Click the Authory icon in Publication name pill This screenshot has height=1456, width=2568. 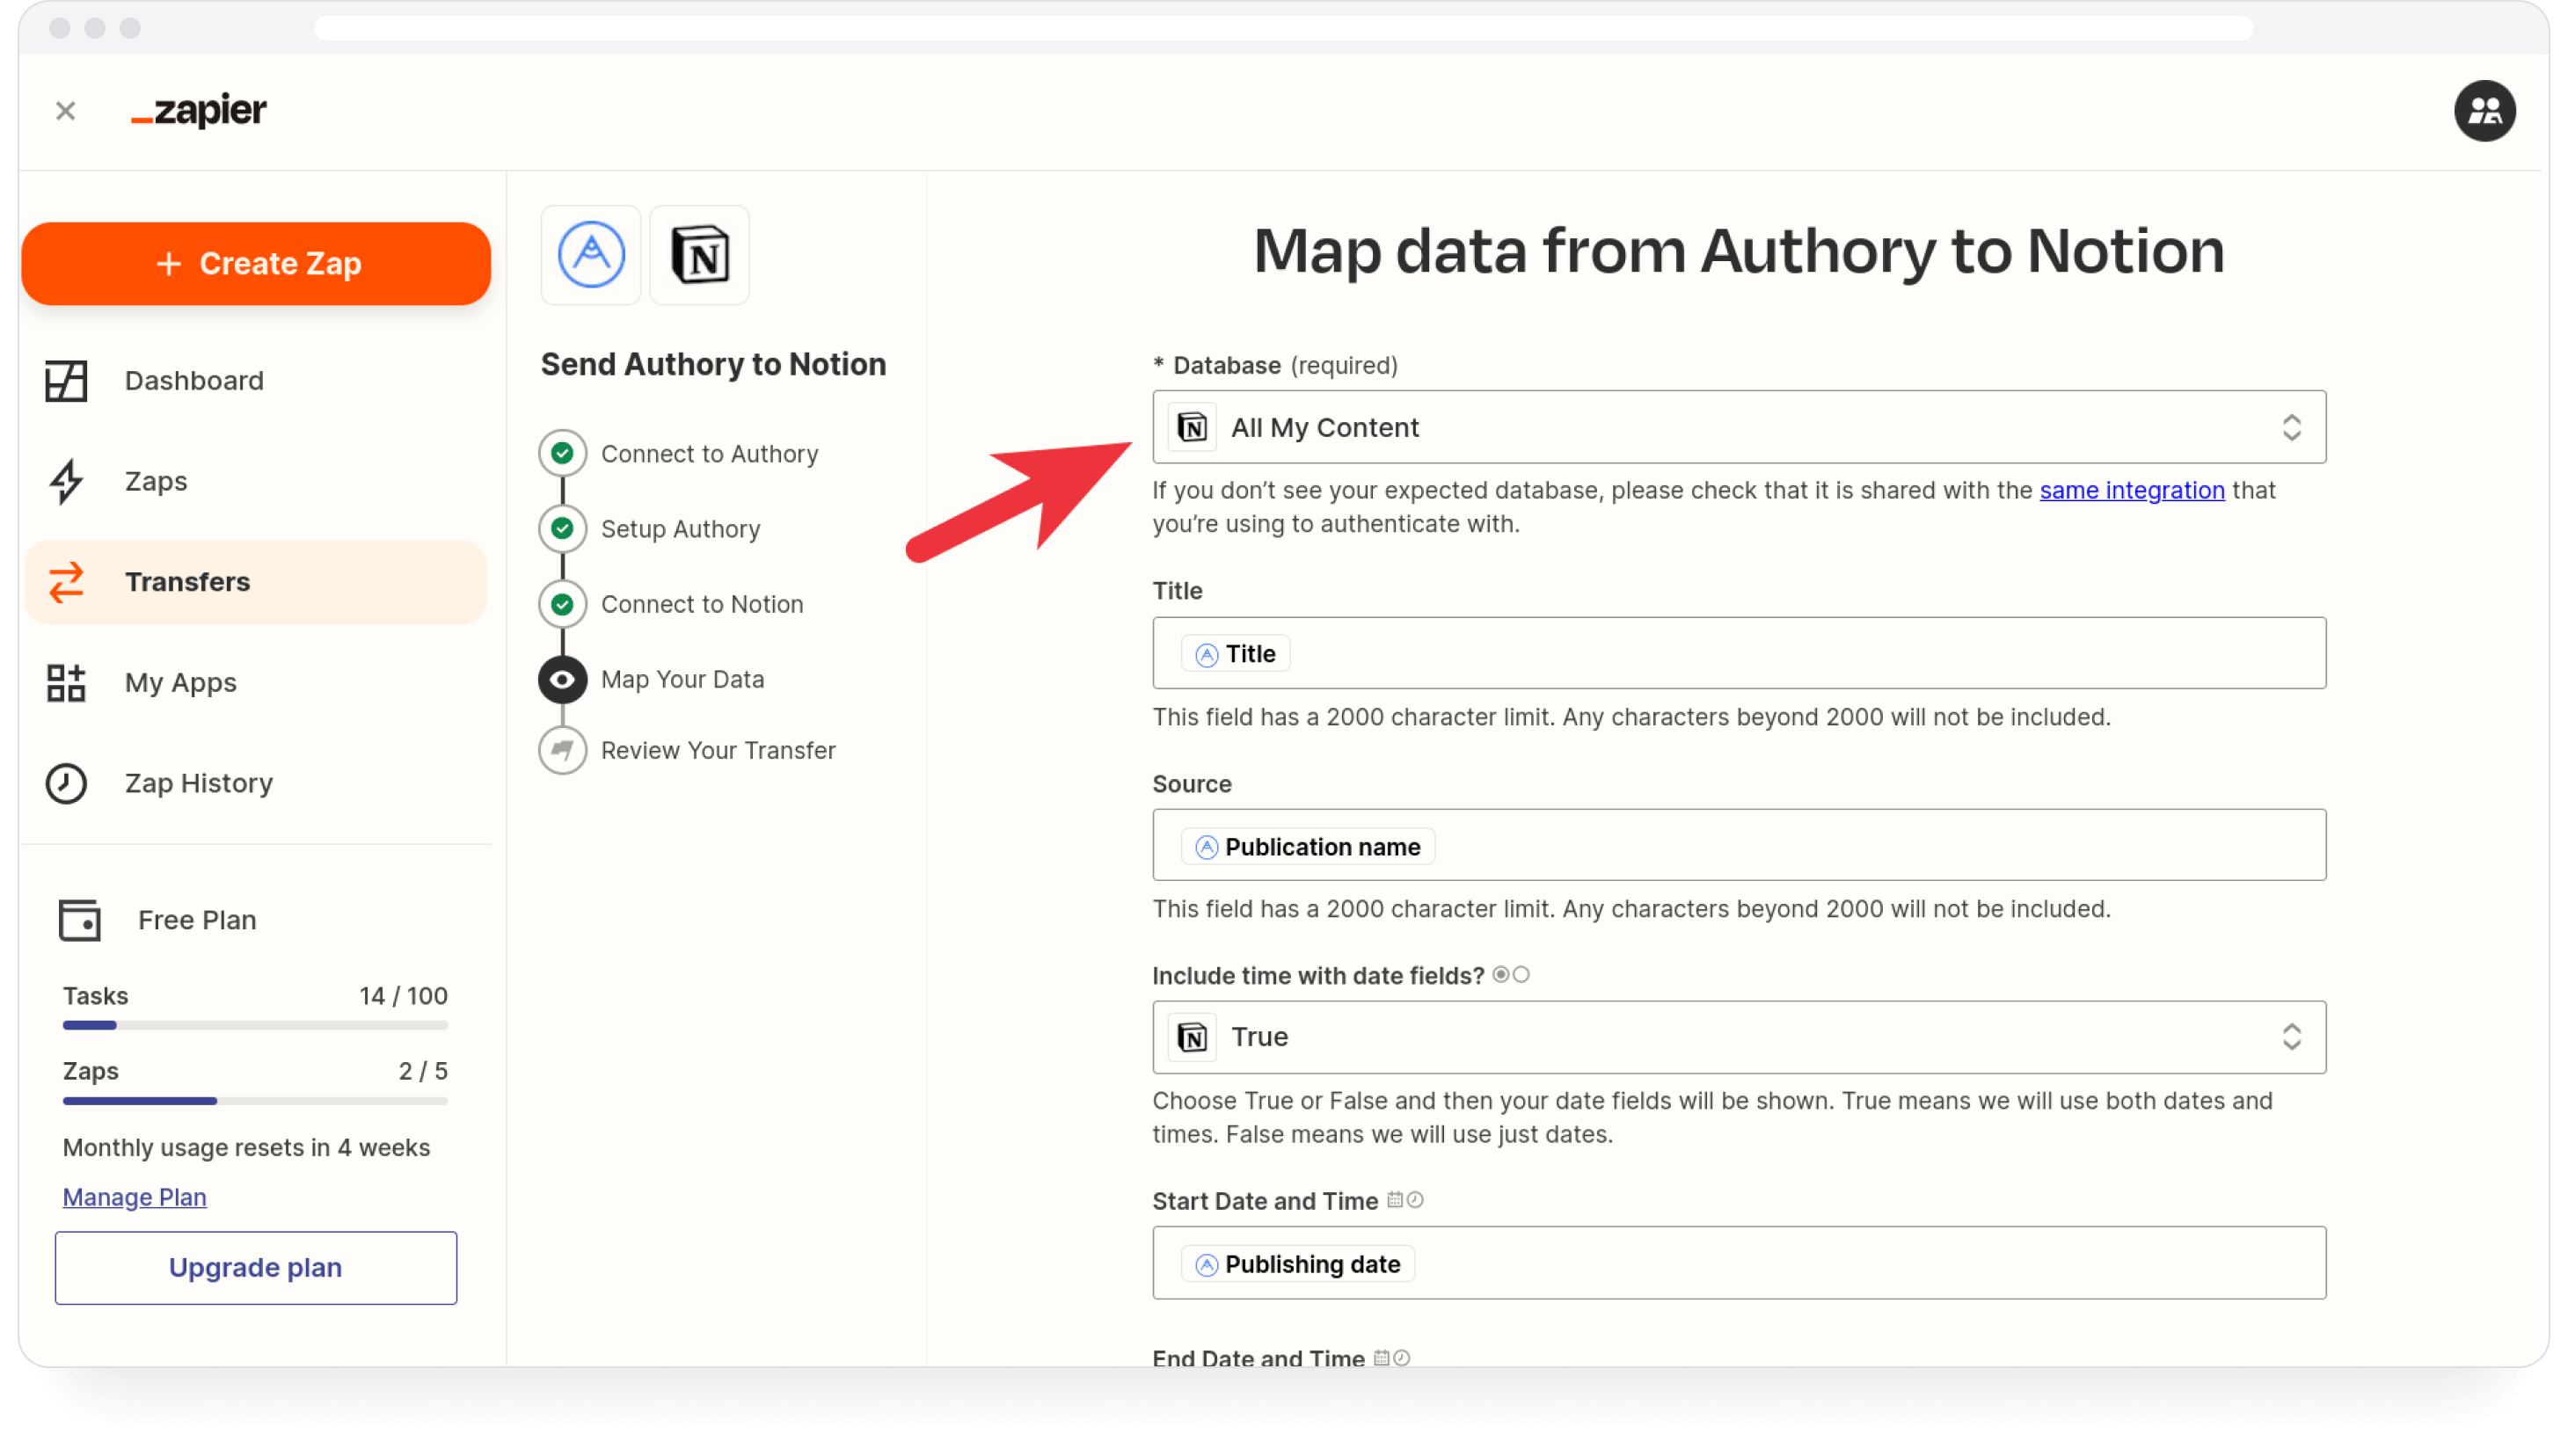click(1207, 849)
